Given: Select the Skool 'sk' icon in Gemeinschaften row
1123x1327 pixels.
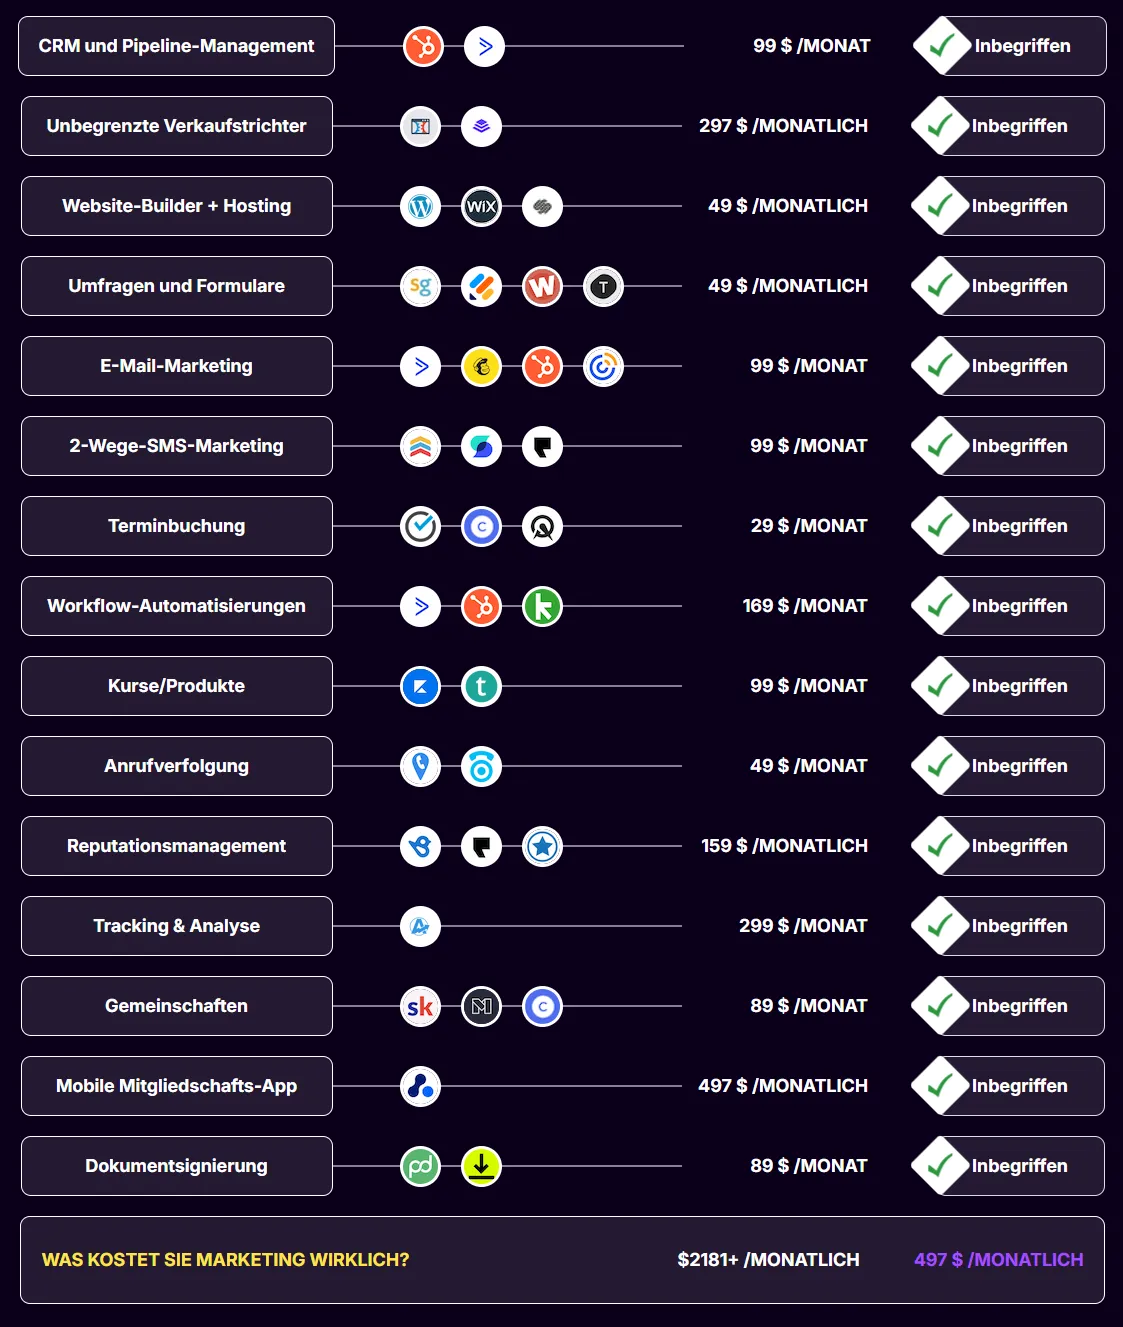Looking at the screenshot, I should pos(421,1006).
